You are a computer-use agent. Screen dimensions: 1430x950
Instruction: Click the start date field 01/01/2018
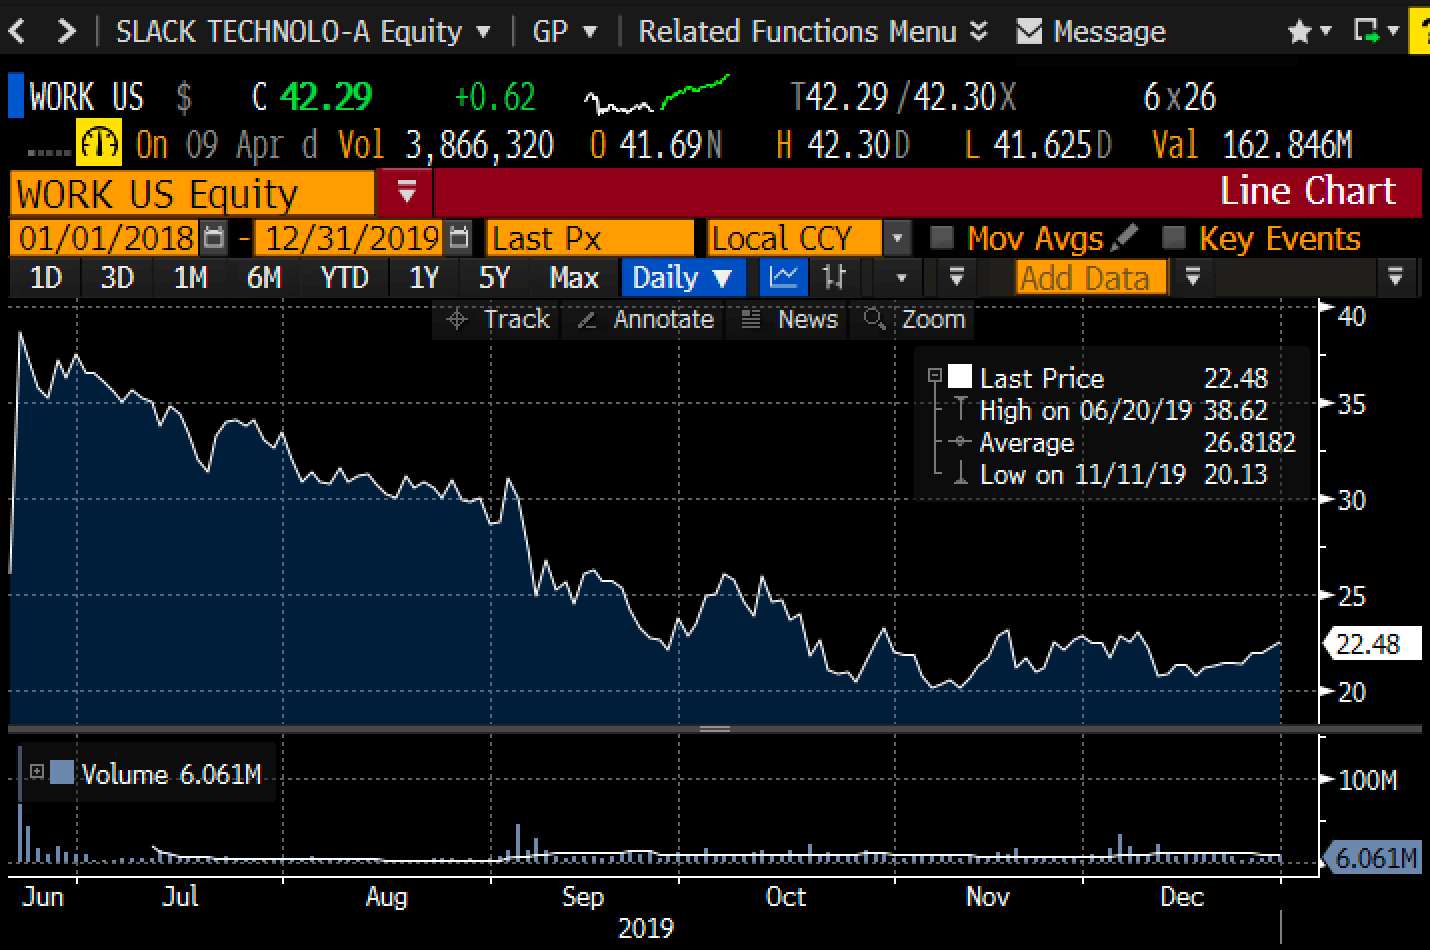105,238
